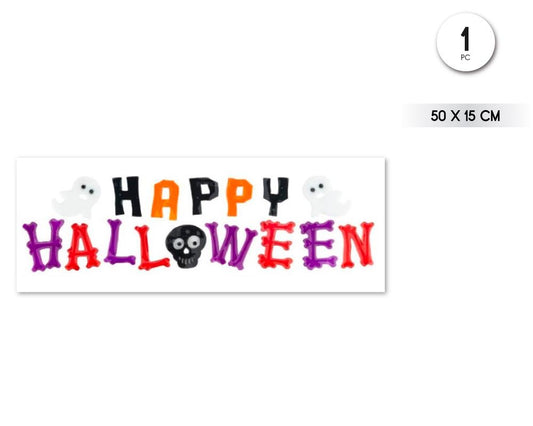Click the black skull in HALLOWEEN
Viewport: 533px width, 426px height.
coord(186,246)
